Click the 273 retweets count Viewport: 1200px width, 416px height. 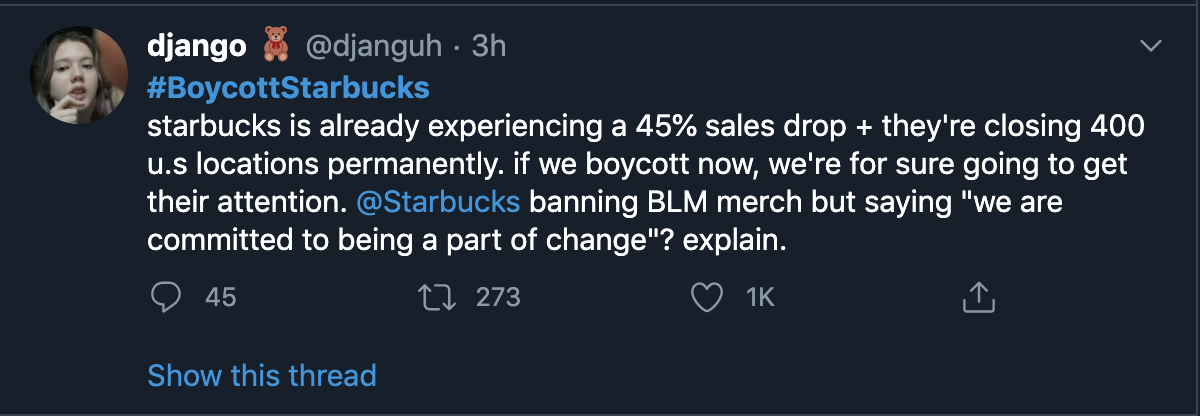[x=498, y=297]
